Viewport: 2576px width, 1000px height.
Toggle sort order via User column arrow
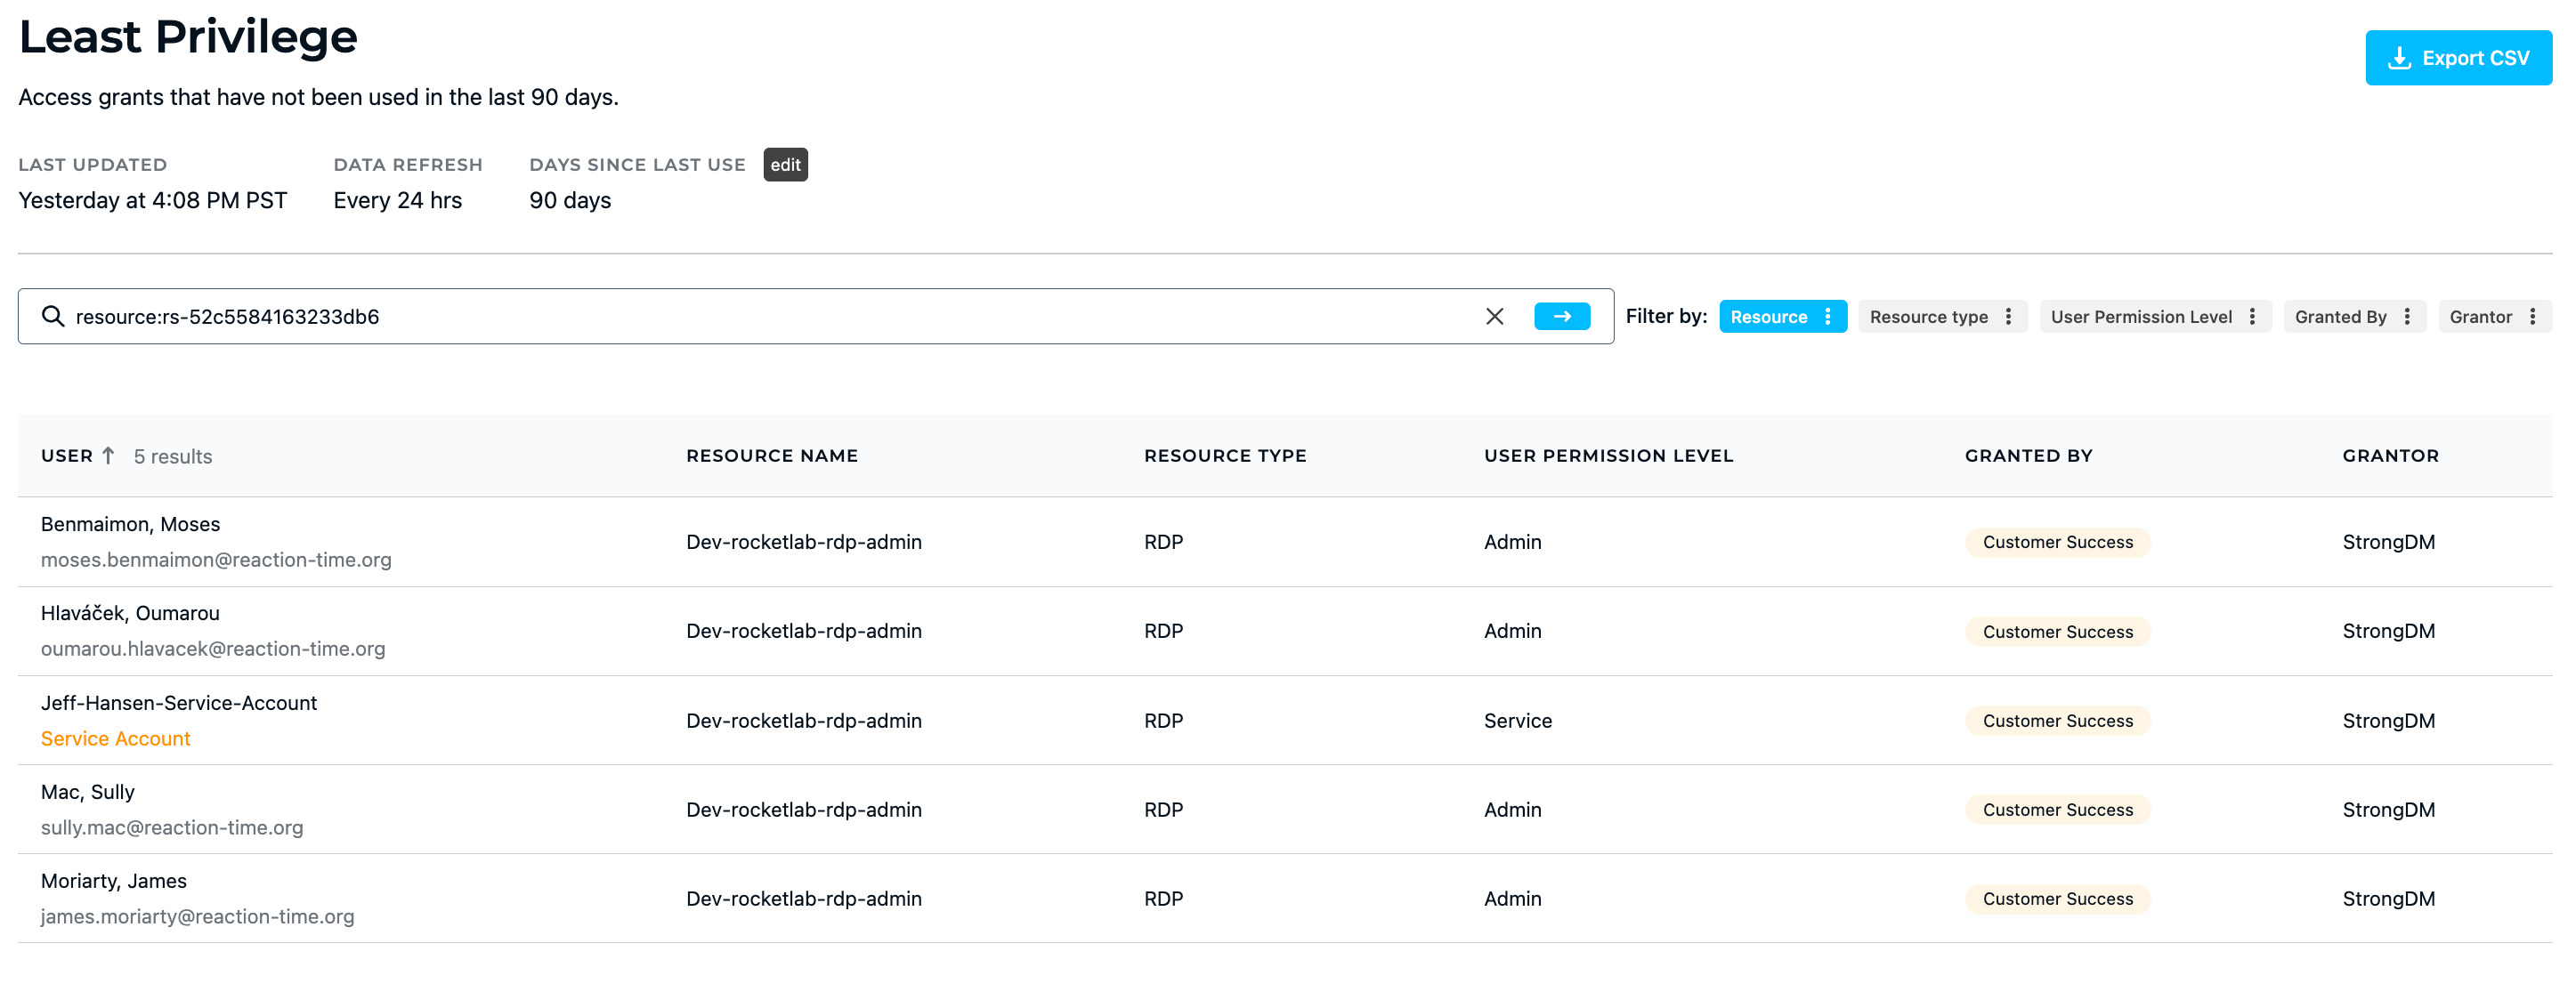point(108,456)
